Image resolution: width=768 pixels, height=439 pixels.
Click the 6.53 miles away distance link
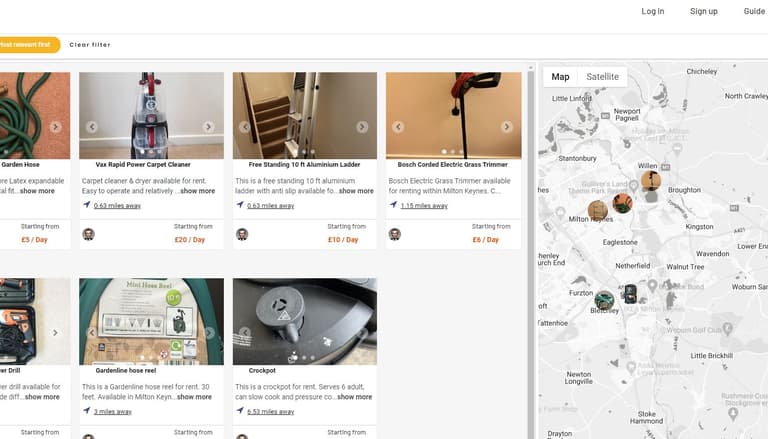coord(270,412)
